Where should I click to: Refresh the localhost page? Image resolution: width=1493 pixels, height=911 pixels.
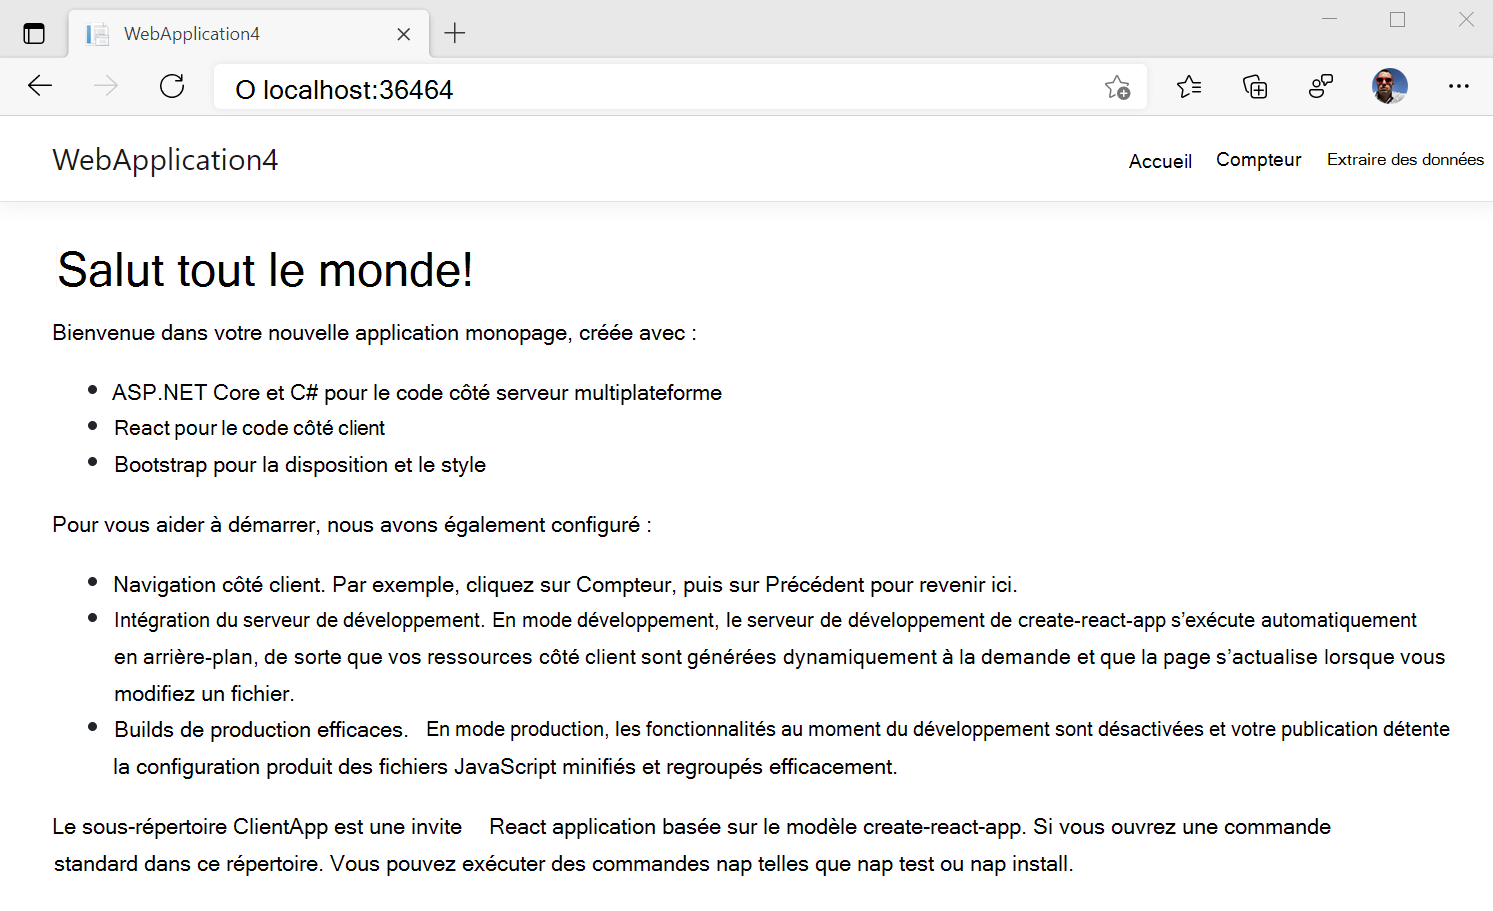click(171, 86)
